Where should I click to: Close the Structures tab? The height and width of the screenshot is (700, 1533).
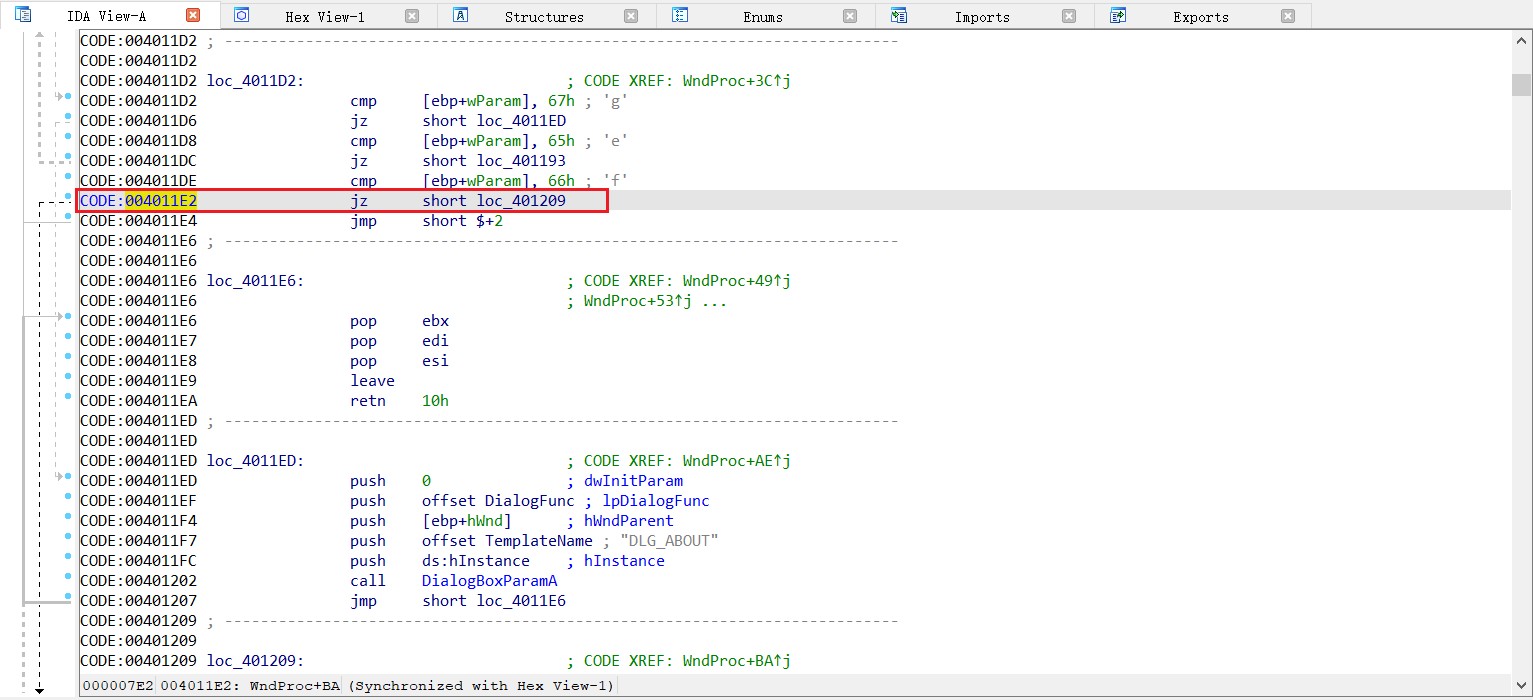click(x=631, y=16)
